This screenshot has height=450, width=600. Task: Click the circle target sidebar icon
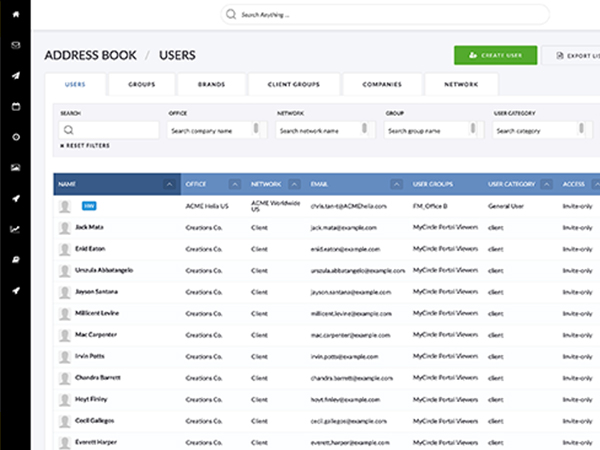point(16,137)
